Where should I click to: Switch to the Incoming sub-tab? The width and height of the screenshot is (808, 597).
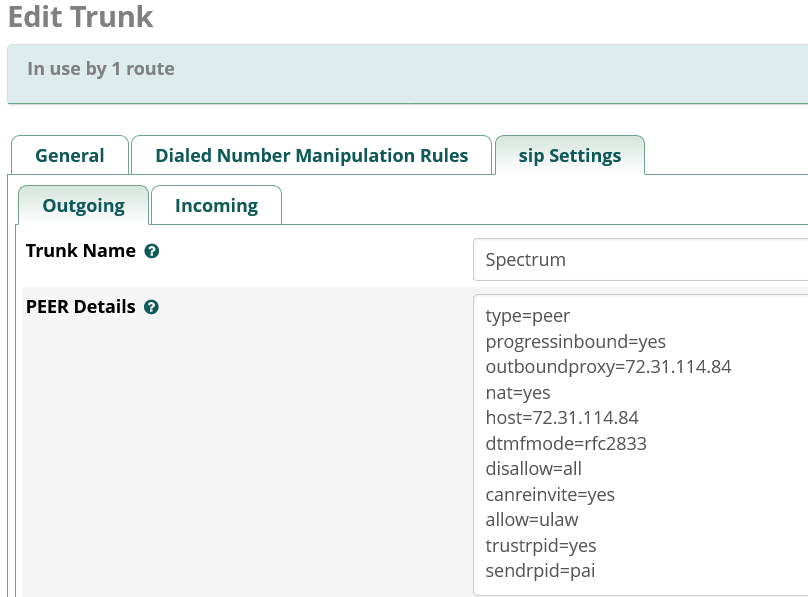click(x=216, y=205)
